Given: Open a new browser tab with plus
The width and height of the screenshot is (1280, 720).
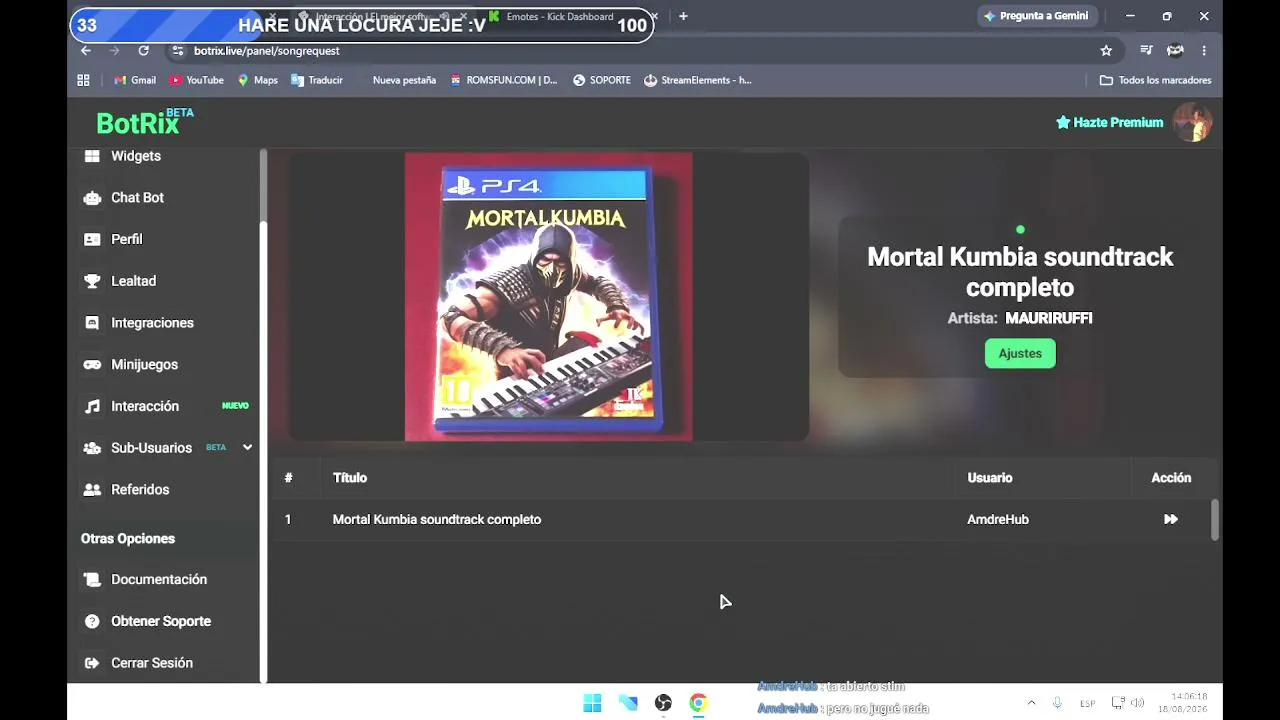Looking at the screenshot, I should [683, 16].
